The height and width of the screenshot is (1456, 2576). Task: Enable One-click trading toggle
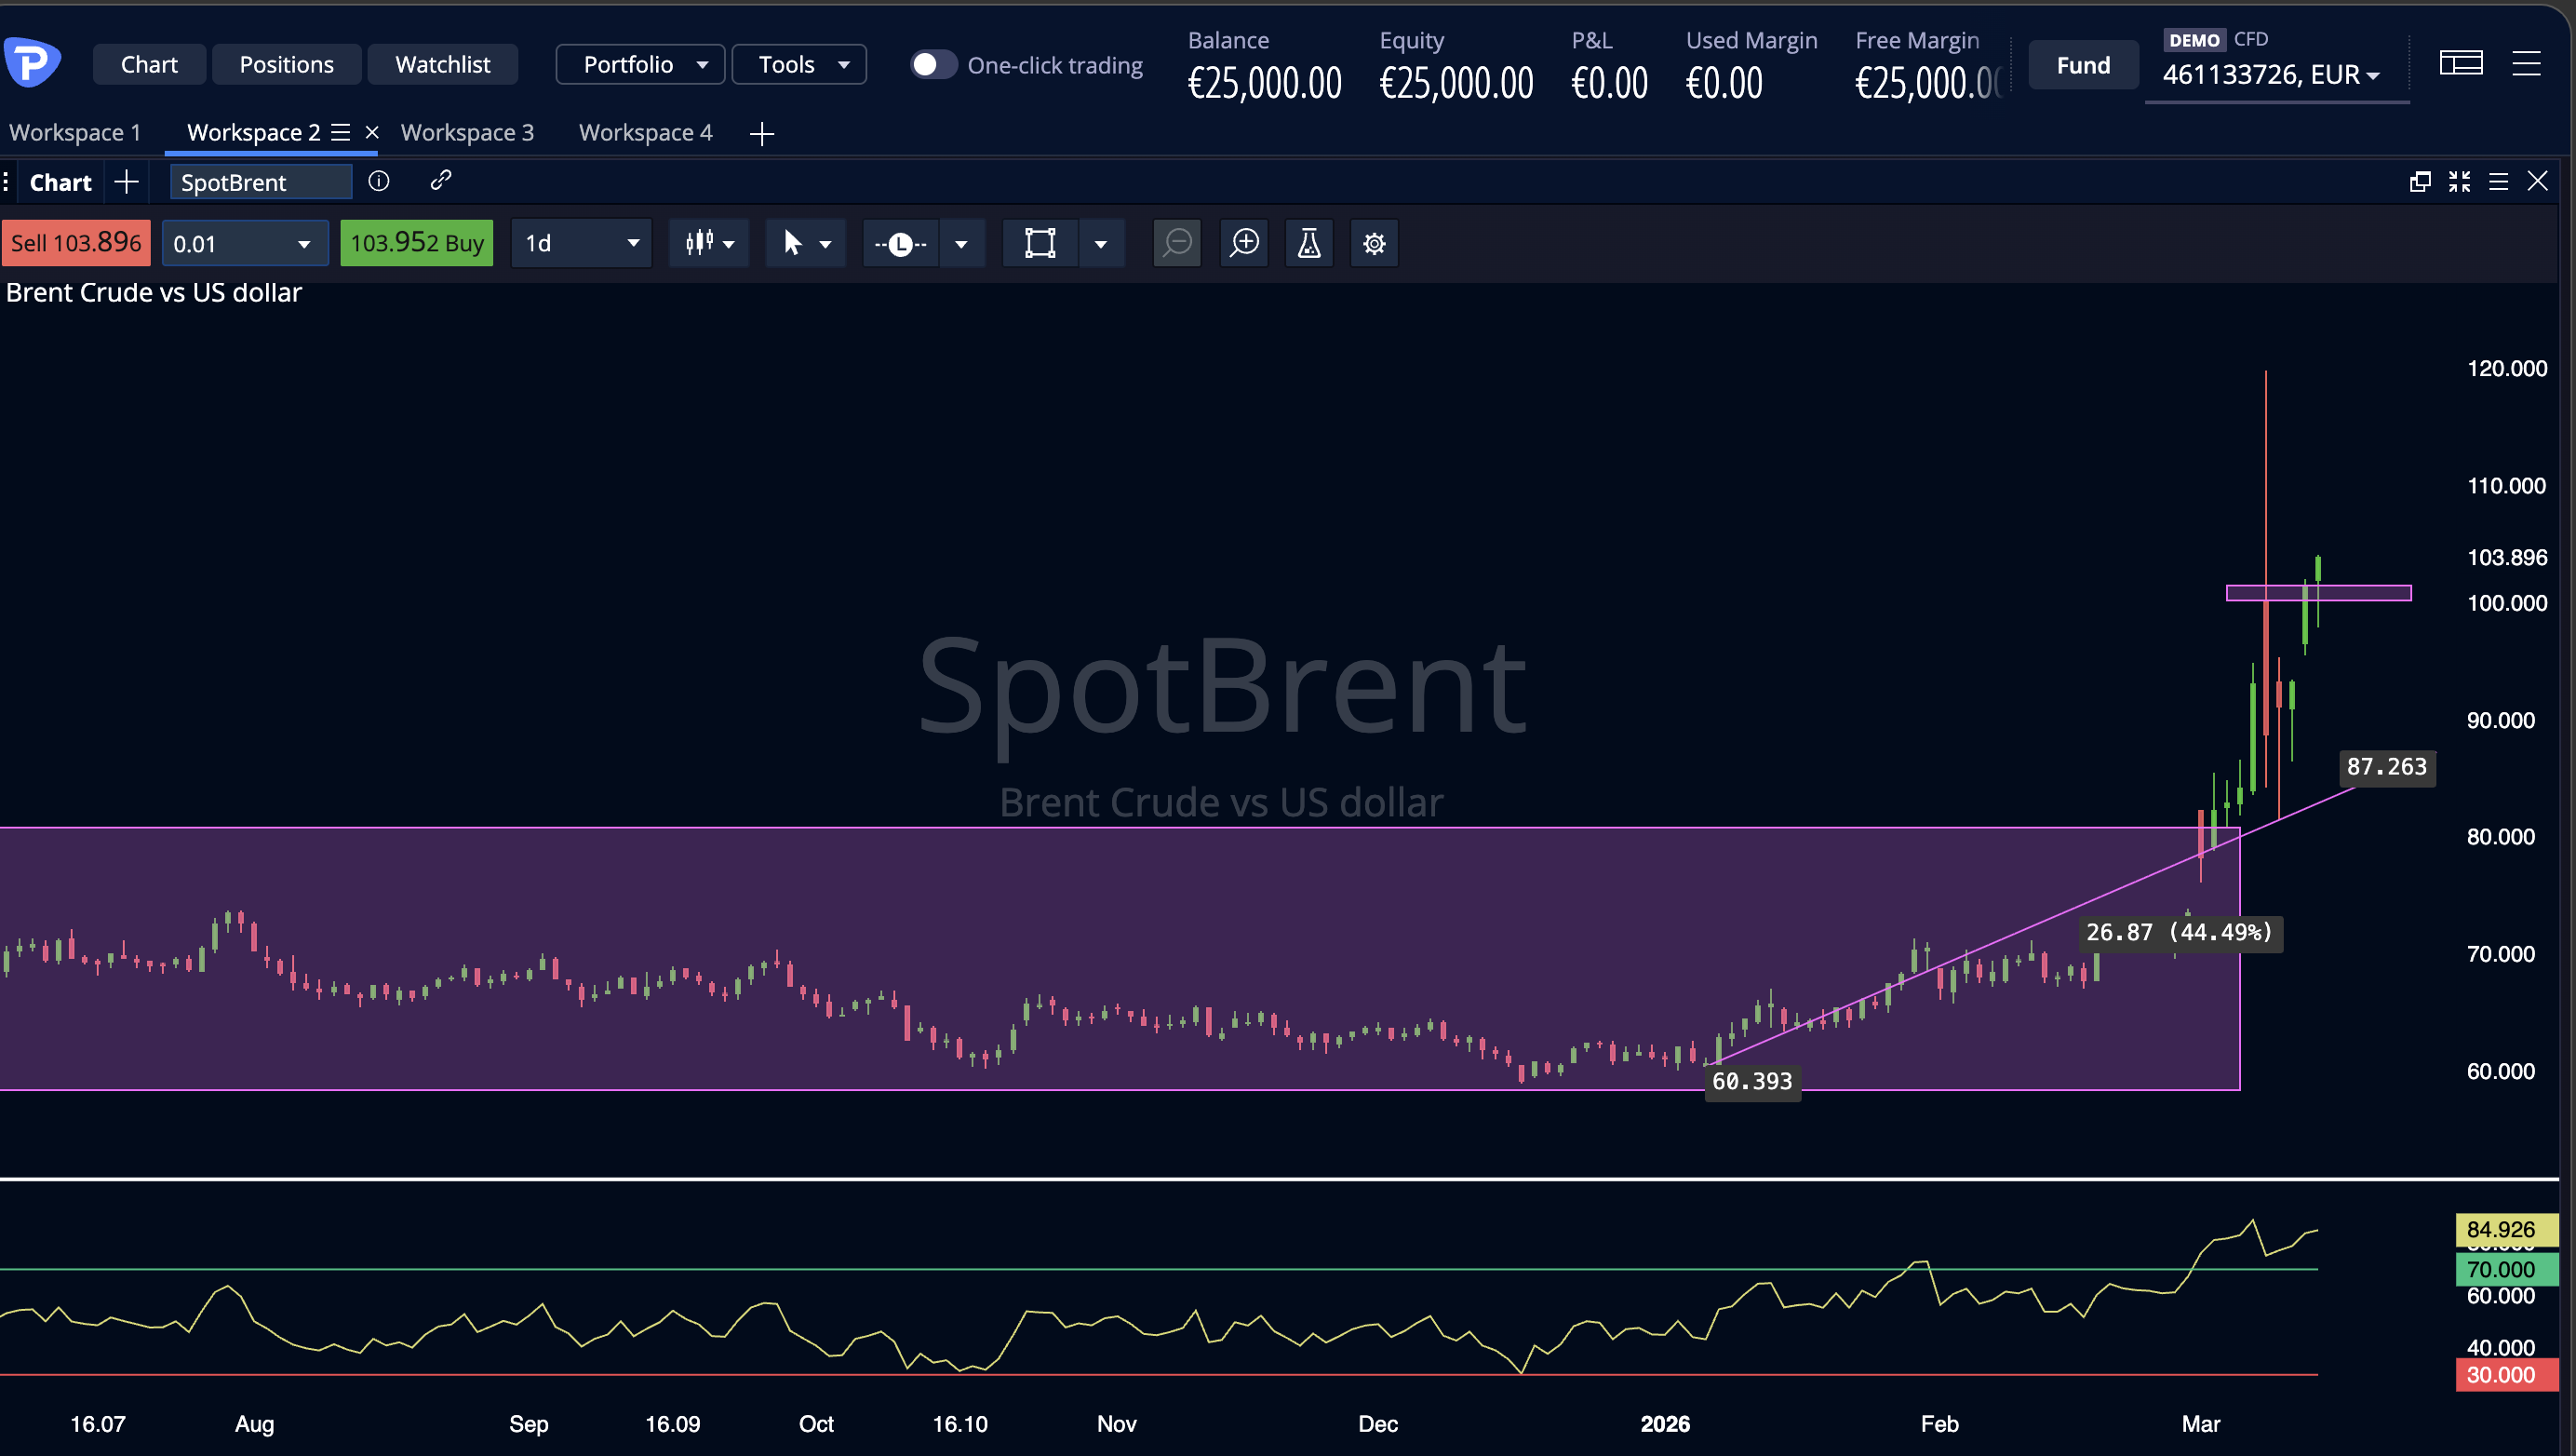[933, 63]
